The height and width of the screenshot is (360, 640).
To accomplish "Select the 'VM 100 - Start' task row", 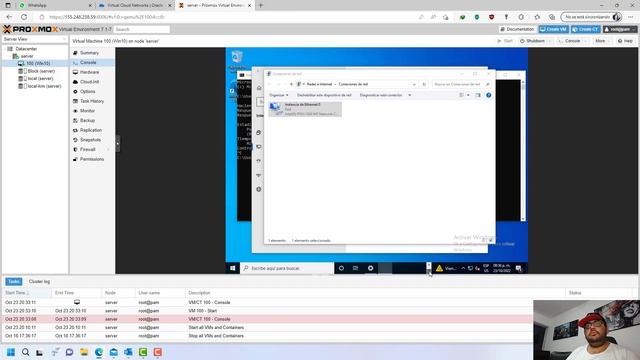I will [267, 311].
